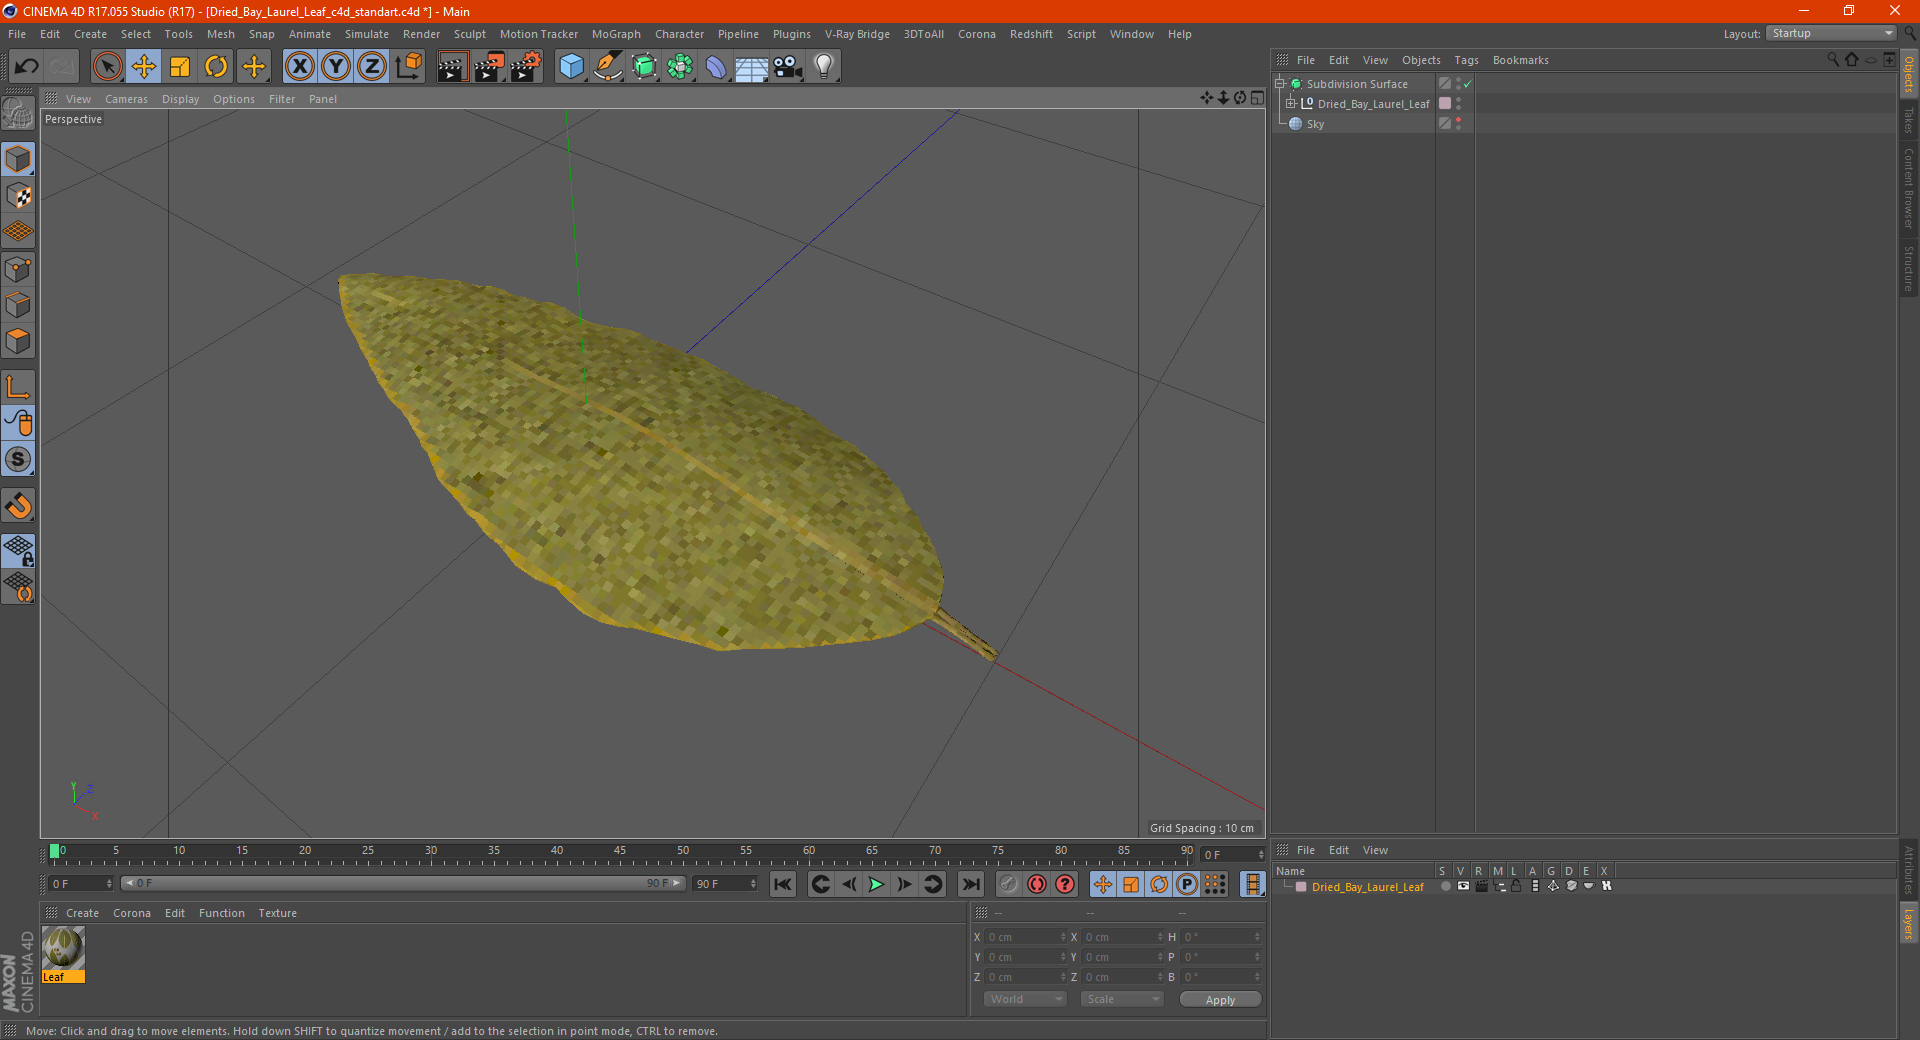Open Material Manager Create menu
Screen dimensions: 1920x1040
(82, 913)
